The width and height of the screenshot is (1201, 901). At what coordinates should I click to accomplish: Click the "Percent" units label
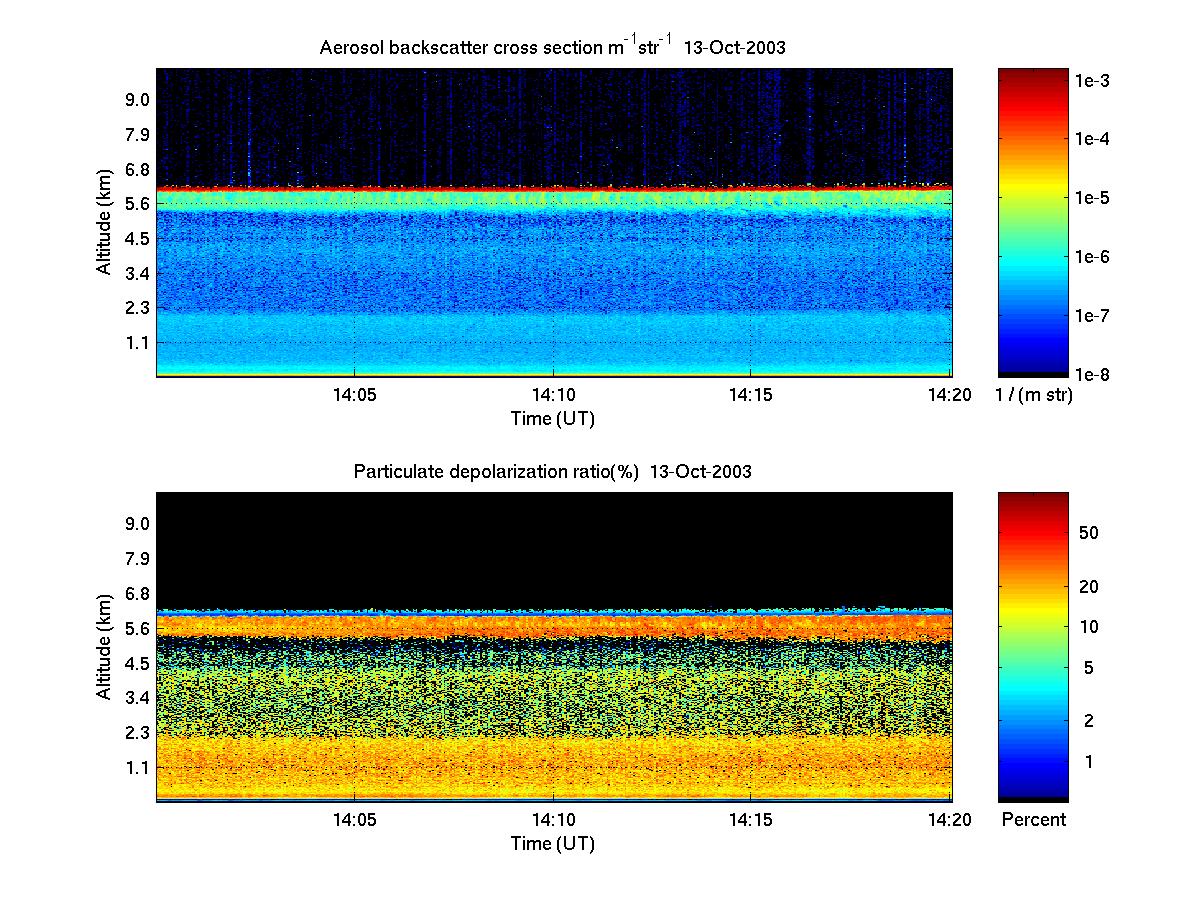coord(1034,820)
